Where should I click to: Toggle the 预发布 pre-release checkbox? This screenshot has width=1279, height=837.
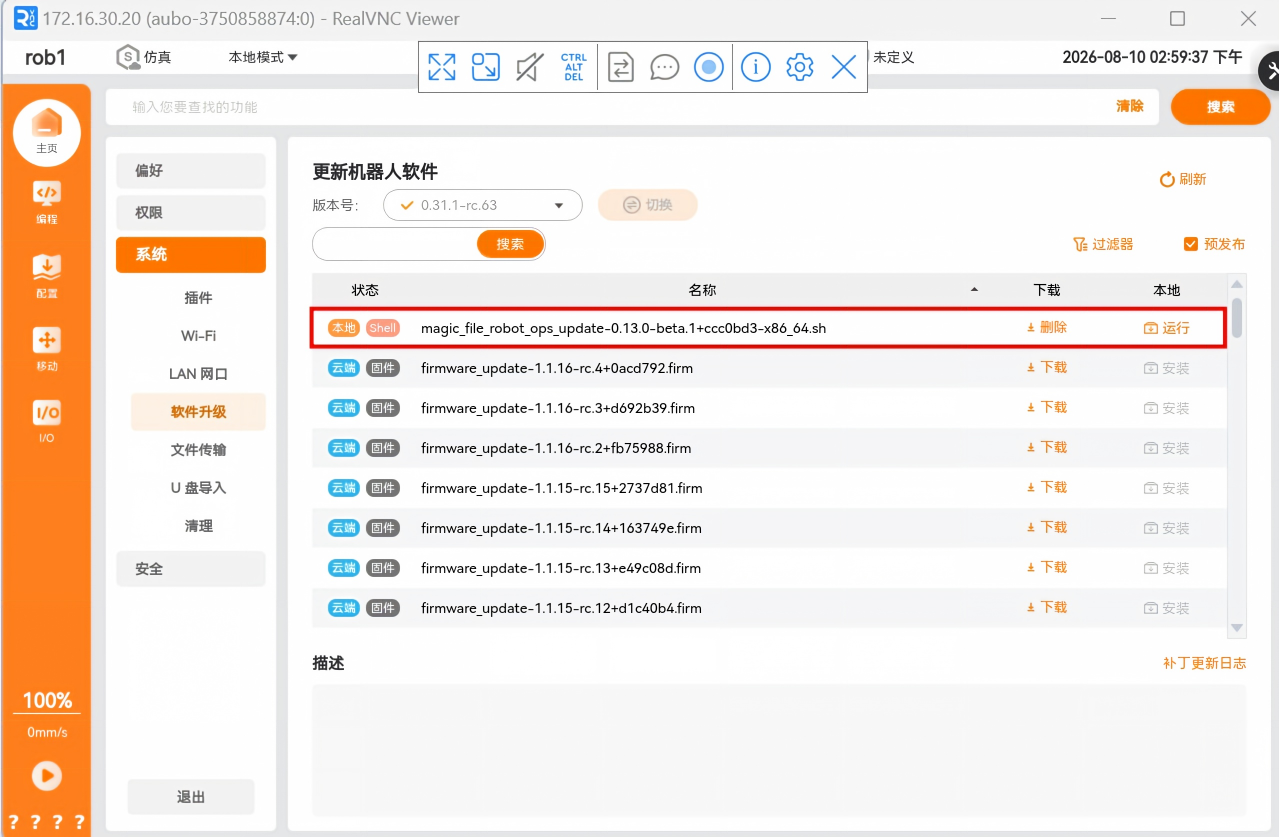(1191, 244)
